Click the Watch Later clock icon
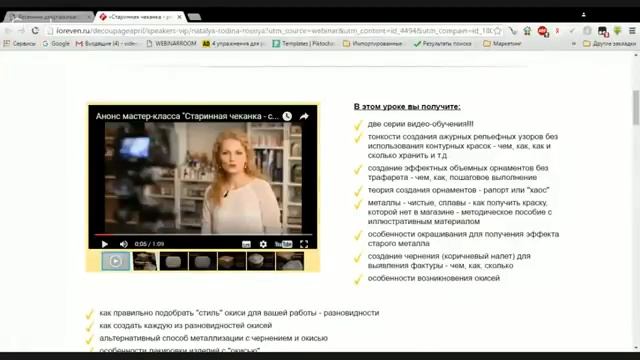This screenshot has height=360, width=640. click(x=287, y=116)
